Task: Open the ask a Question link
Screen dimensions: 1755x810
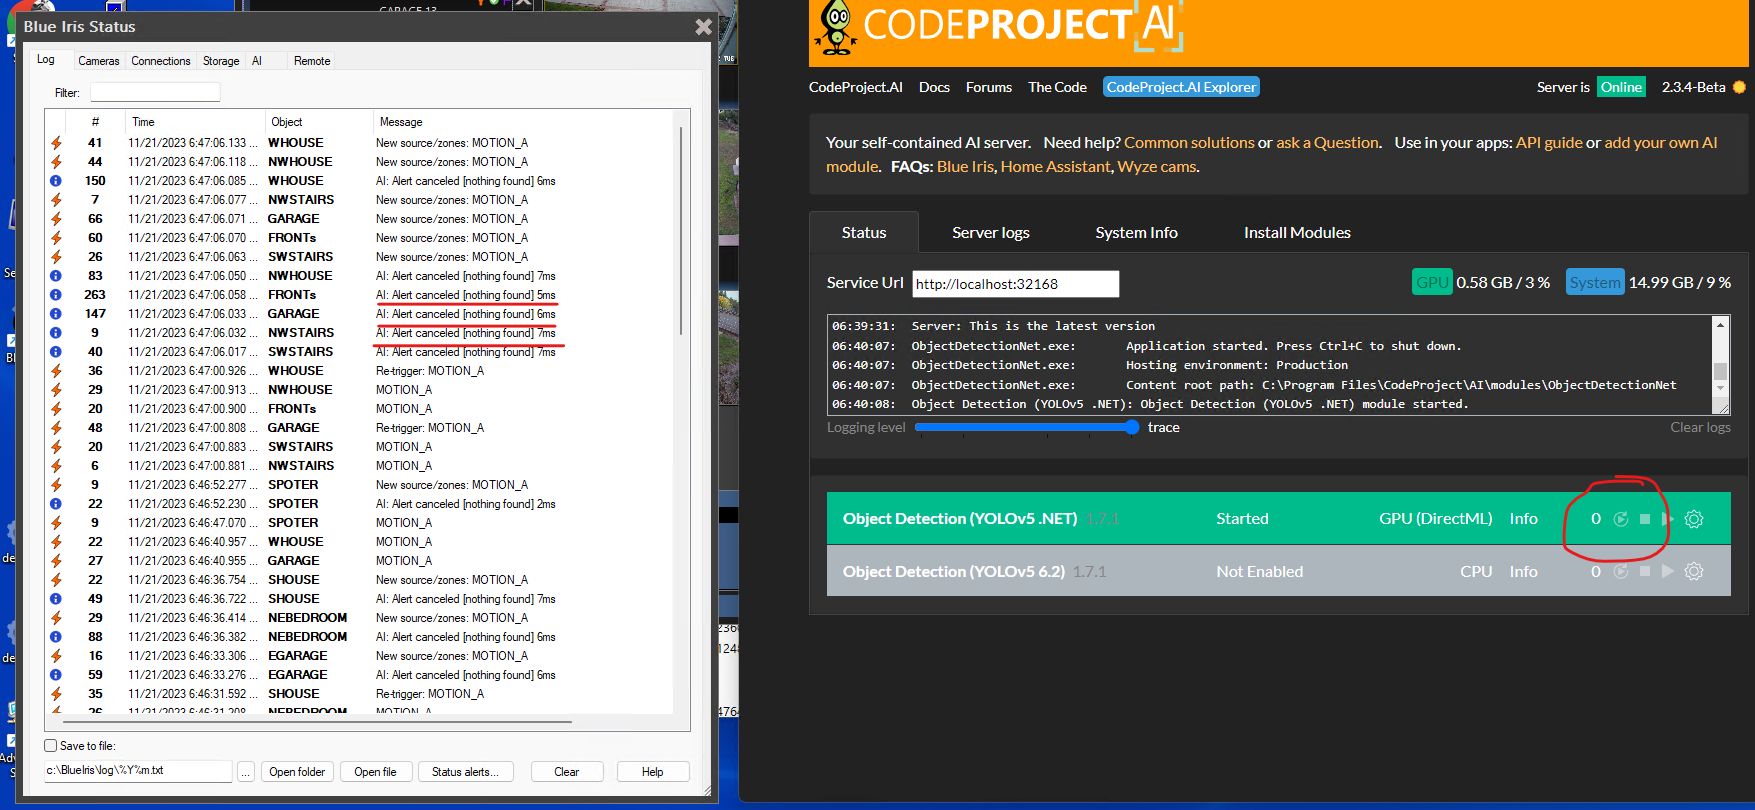Action: [x=1327, y=143]
